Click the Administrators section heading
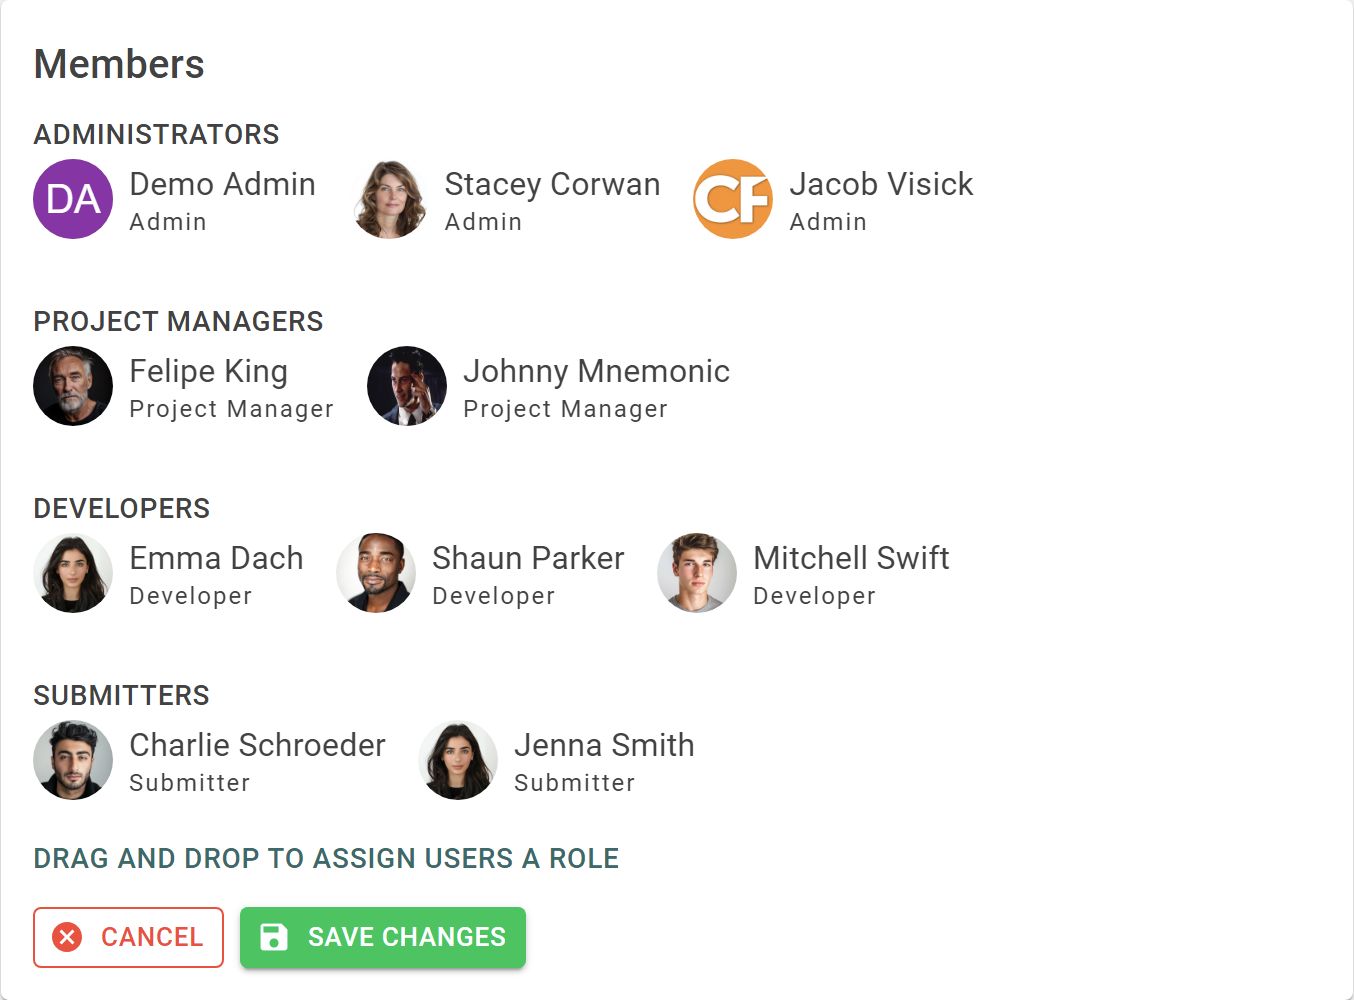 pos(156,134)
